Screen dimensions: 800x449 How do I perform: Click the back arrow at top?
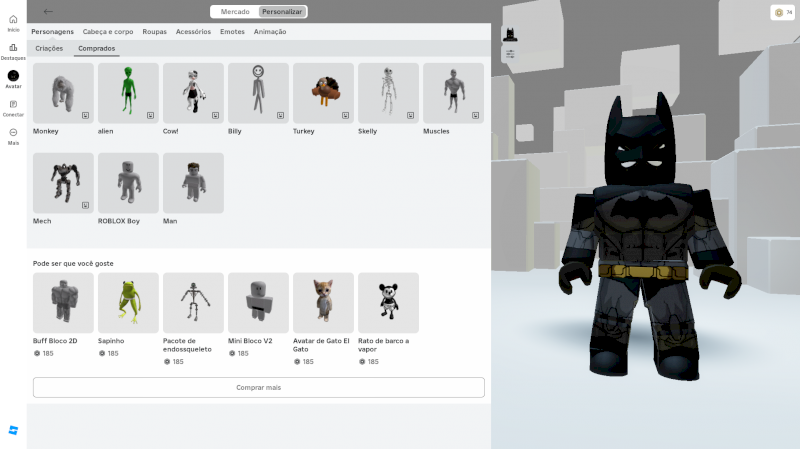(49, 11)
